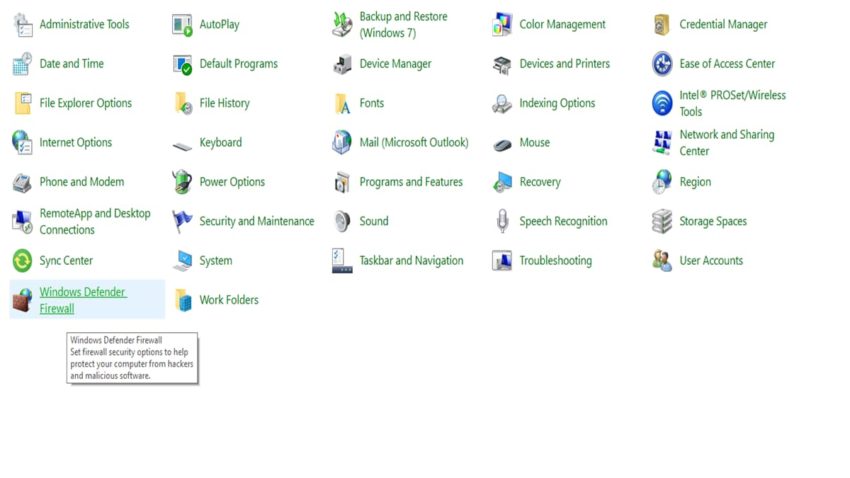Click the Sound speaker icon
The height and width of the screenshot is (478, 850).
click(342, 221)
